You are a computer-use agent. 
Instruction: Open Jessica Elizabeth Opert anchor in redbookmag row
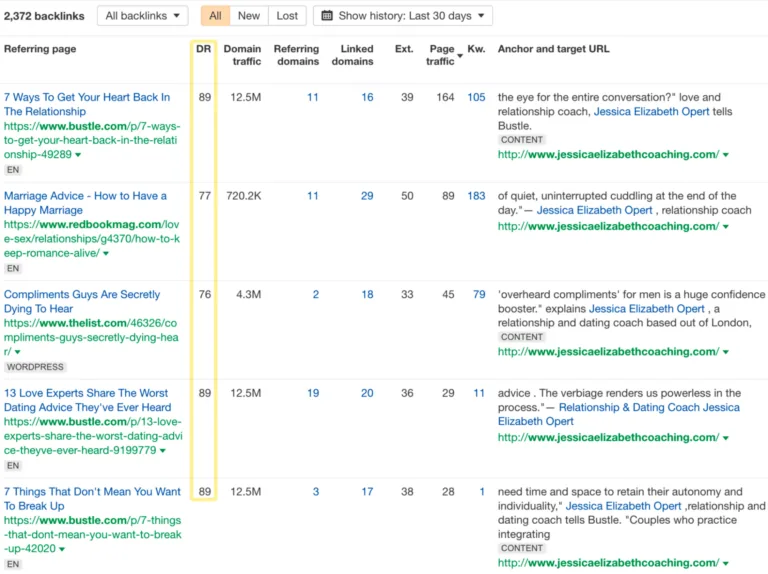(595, 211)
